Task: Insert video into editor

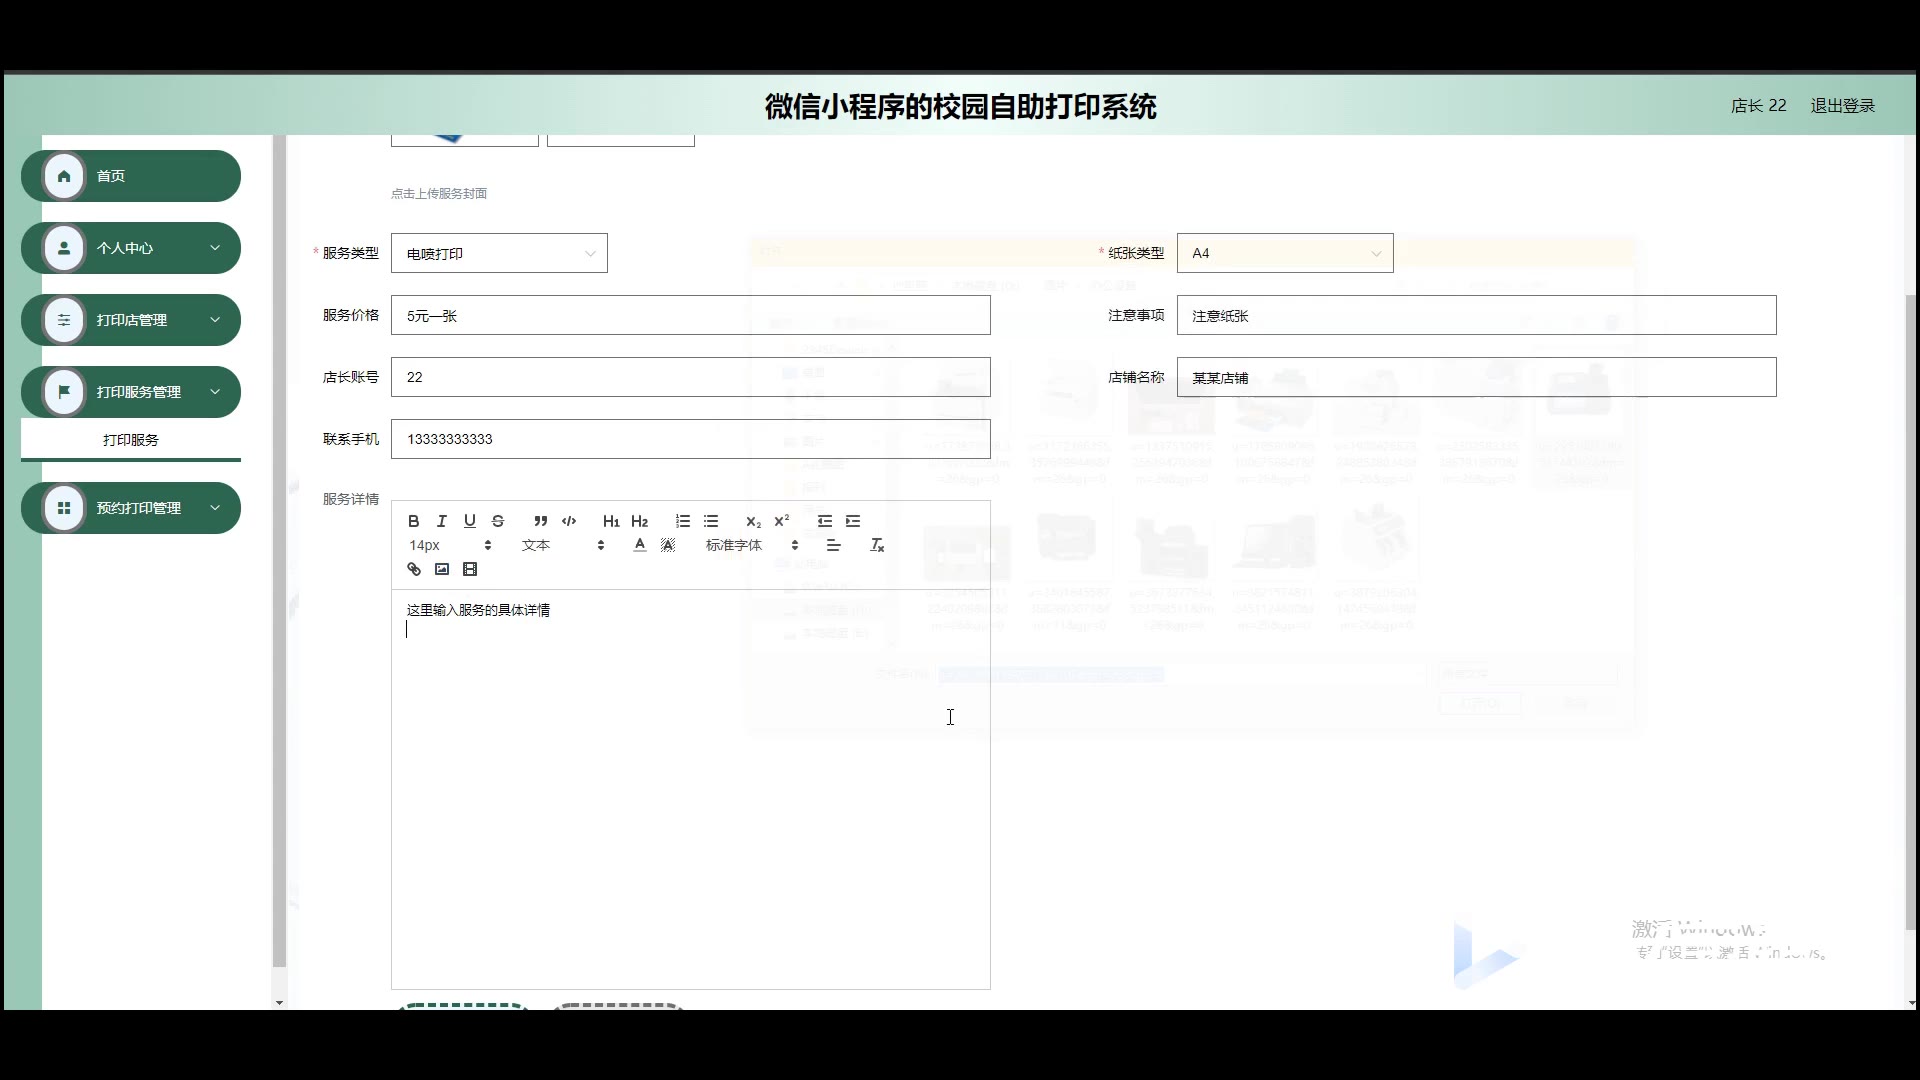Action: [x=470, y=569]
